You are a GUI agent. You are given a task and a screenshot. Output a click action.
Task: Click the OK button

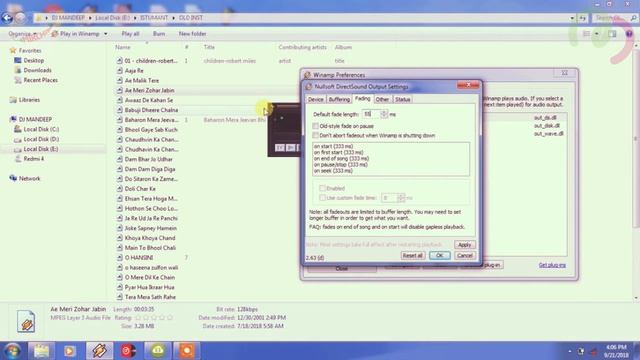pyautogui.click(x=440, y=255)
